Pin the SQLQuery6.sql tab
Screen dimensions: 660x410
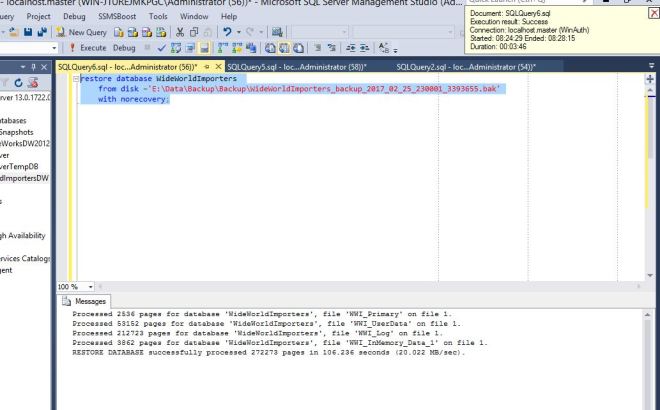[x=207, y=66]
